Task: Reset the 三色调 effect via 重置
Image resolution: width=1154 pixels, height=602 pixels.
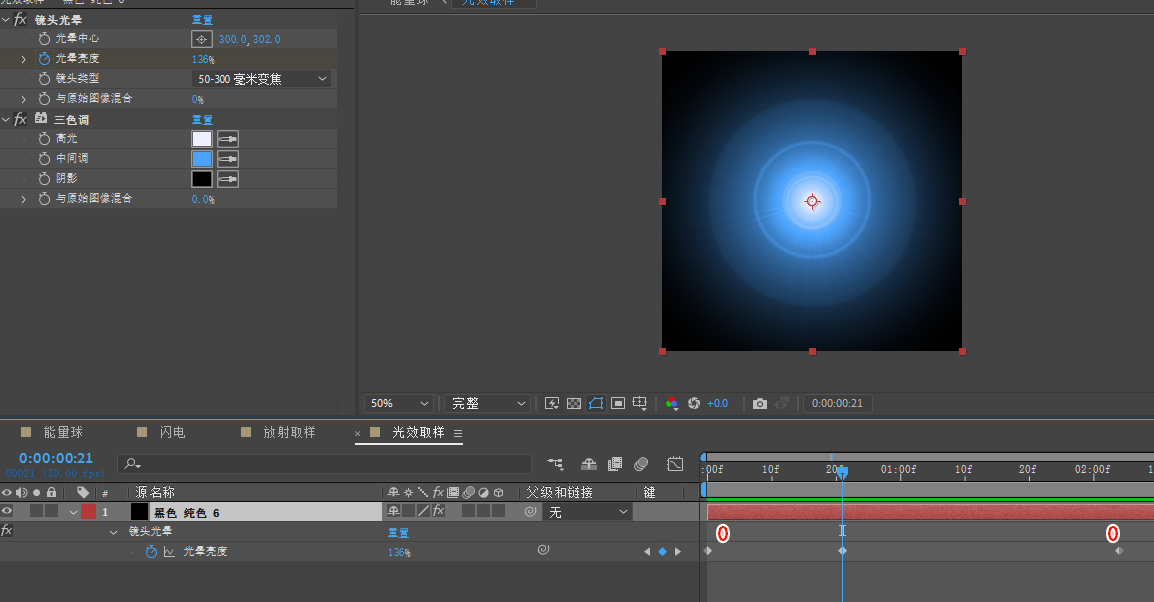Action: click(202, 119)
